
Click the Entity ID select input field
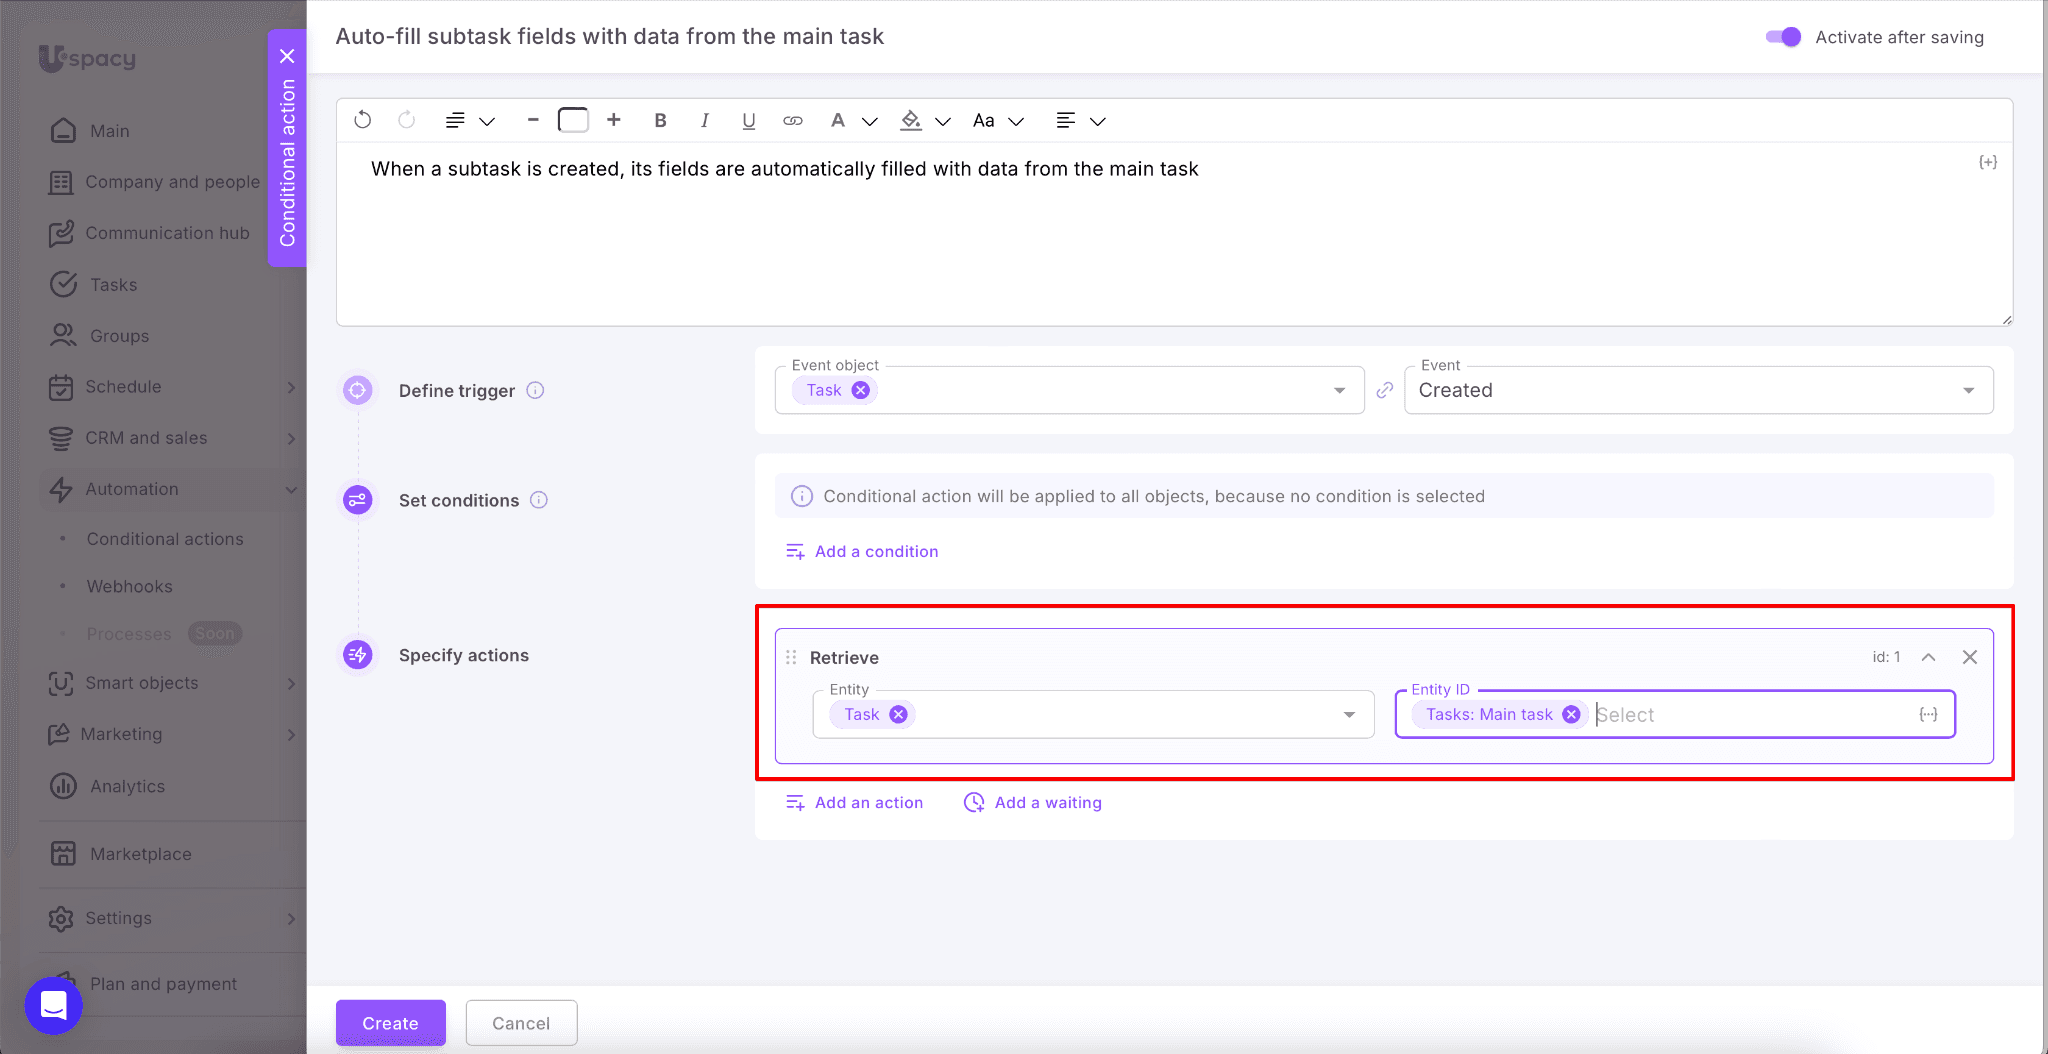click(x=1750, y=714)
